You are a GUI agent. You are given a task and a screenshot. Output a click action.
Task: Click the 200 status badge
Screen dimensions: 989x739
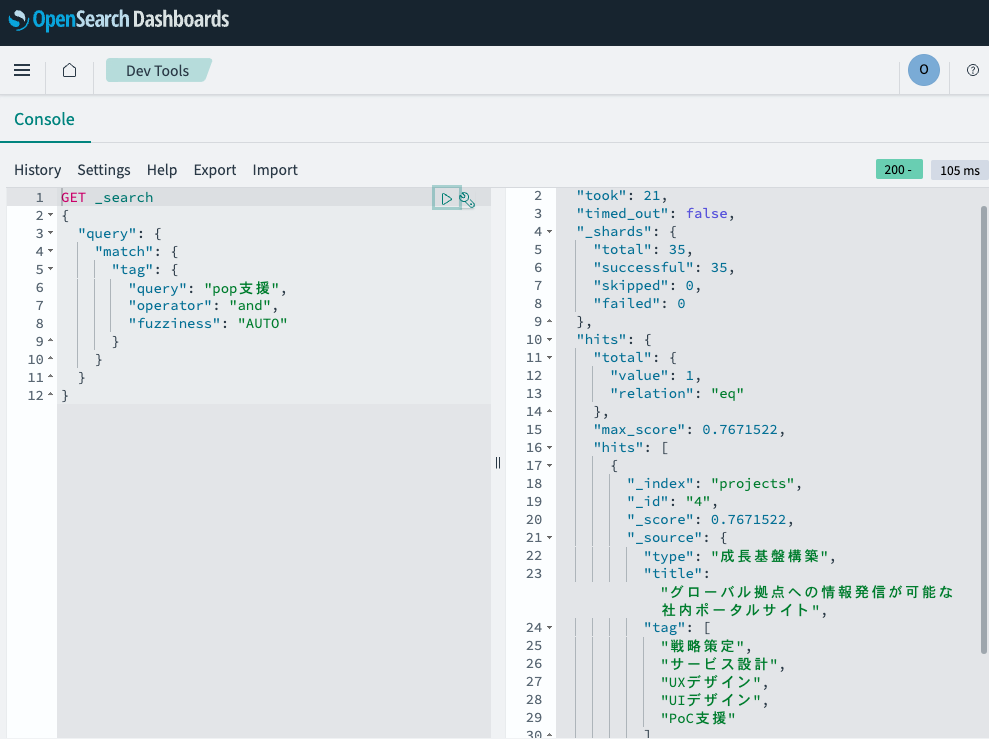(x=899, y=170)
